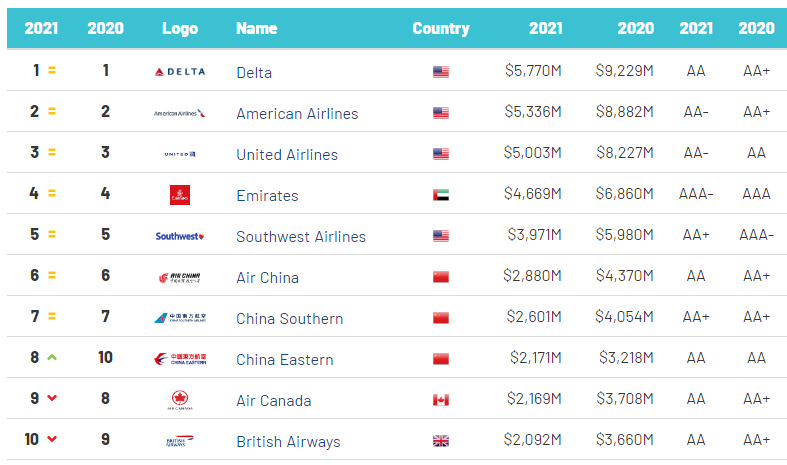Click the red down arrow beside rank 9
The width and height of the screenshot is (787, 465).
pyautogui.click(x=52, y=400)
